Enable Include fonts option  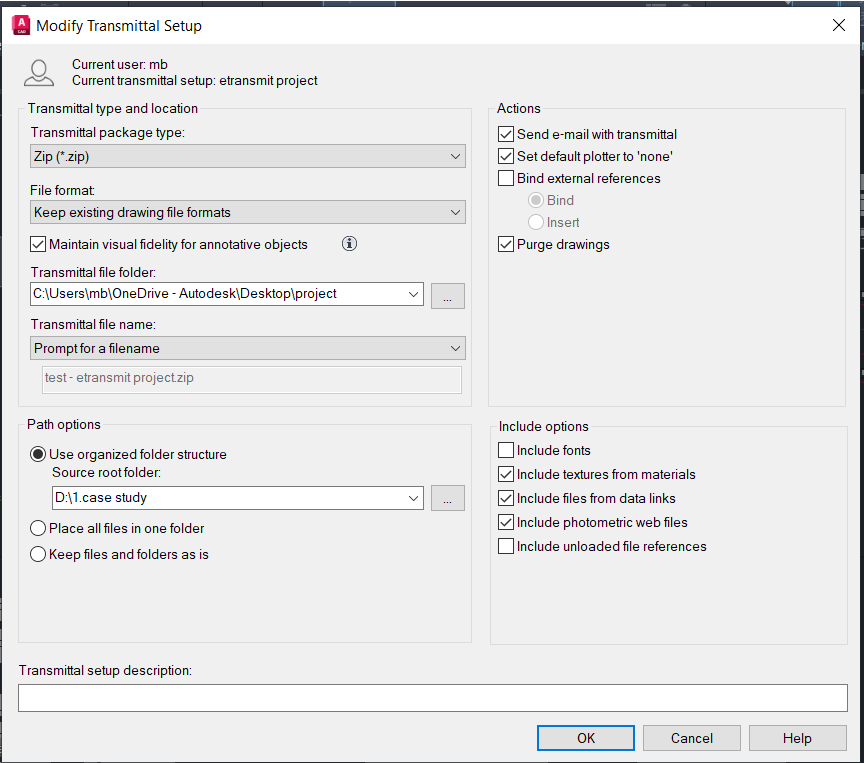tap(506, 450)
